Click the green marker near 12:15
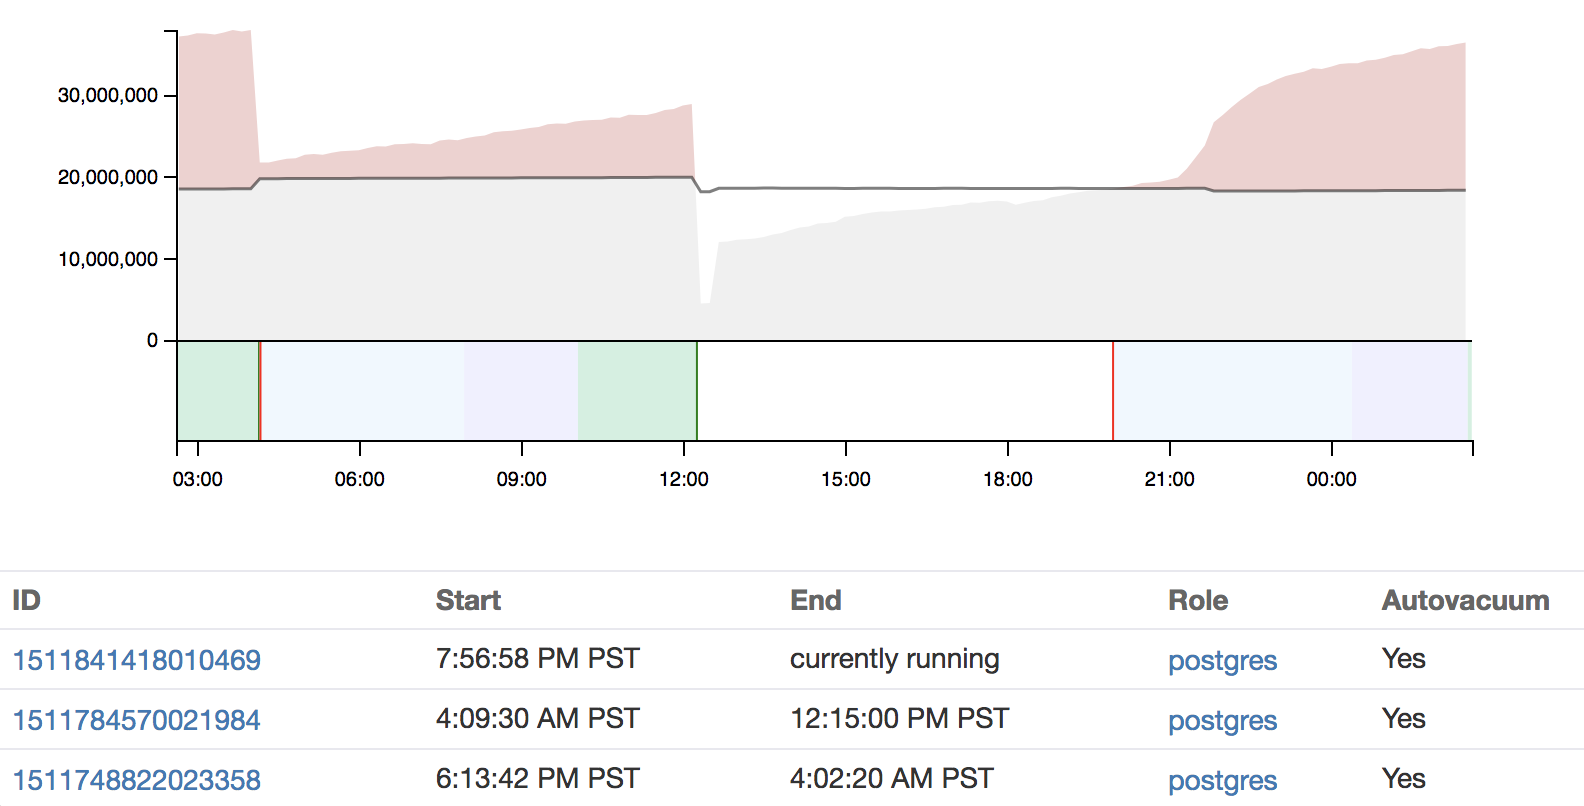Image resolution: width=1584 pixels, height=806 pixels. pyautogui.click(x=697, y=390)
